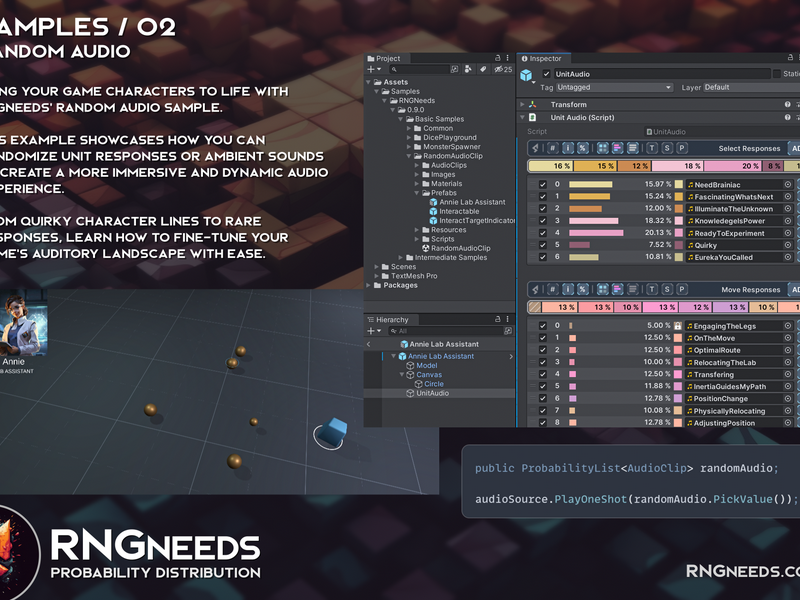Click object picker circle for NeedBrainiac clip
This screenshot has height=600, width=800.
tap(788, 185)
